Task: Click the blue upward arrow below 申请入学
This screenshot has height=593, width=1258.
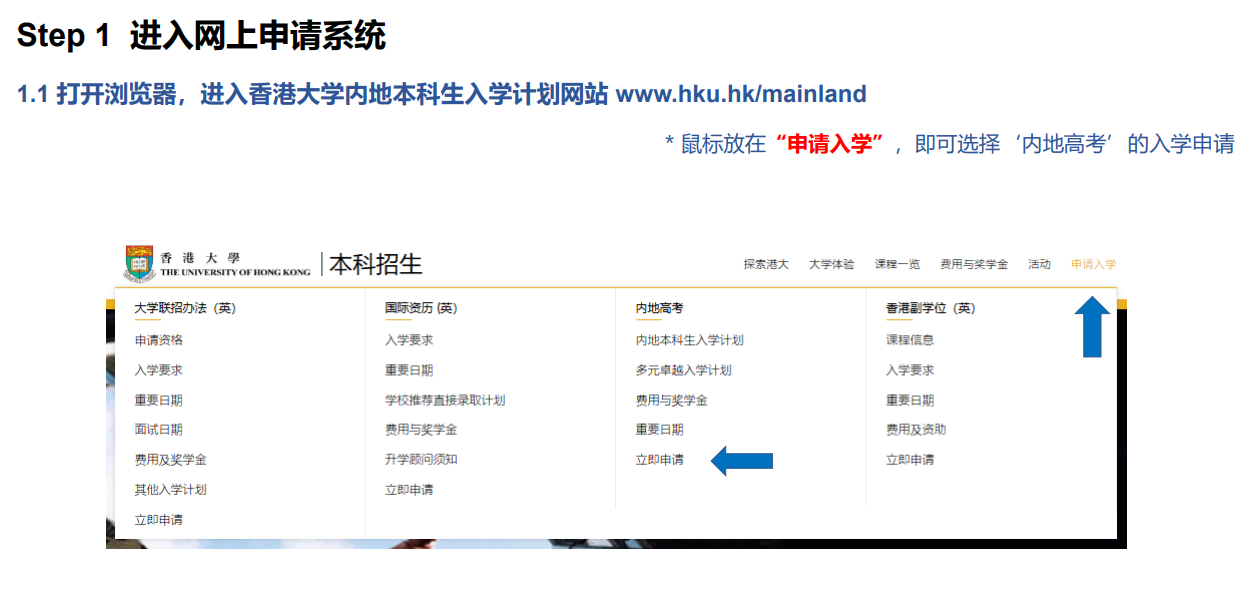Action: [x=1092, y=326]
